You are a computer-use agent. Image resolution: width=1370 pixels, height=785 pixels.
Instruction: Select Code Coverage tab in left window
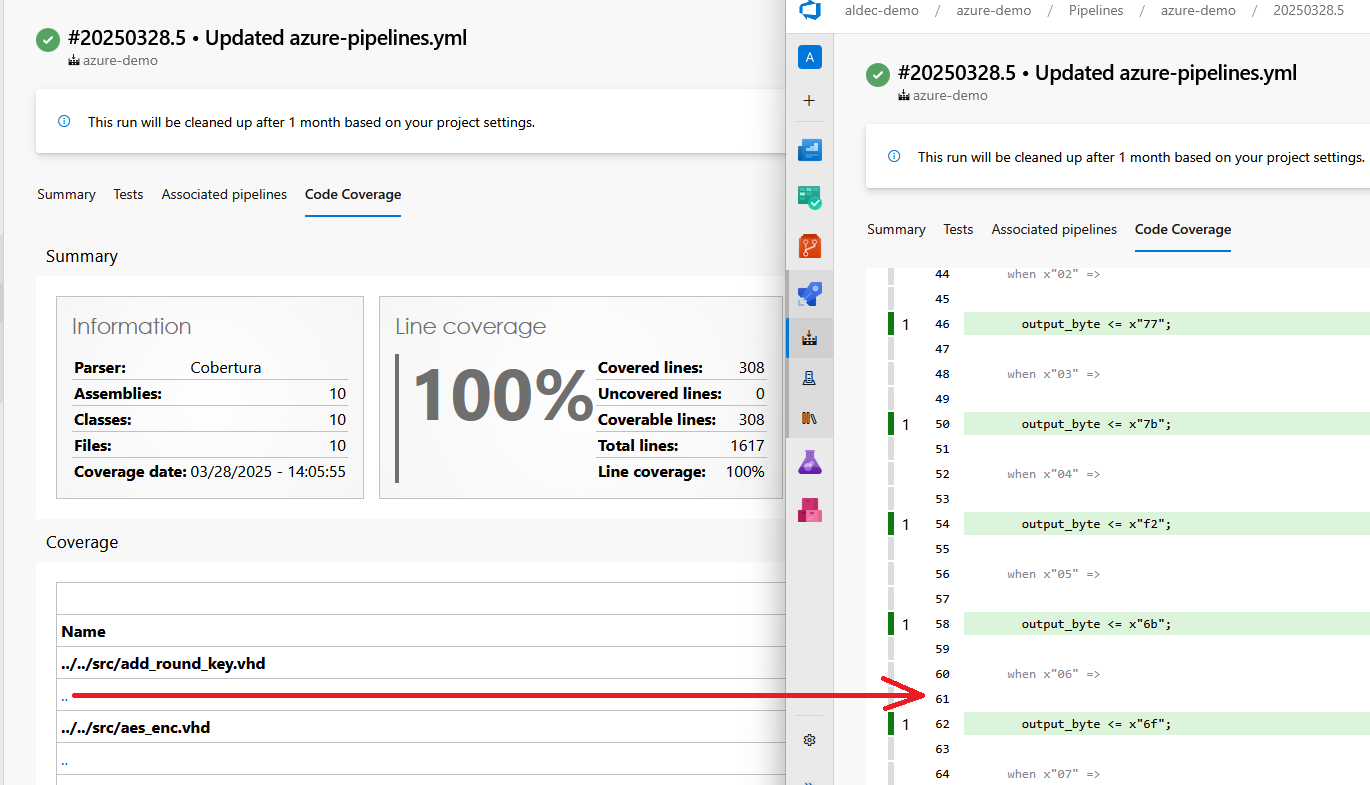pyautogui.click(x=353, y=195)
